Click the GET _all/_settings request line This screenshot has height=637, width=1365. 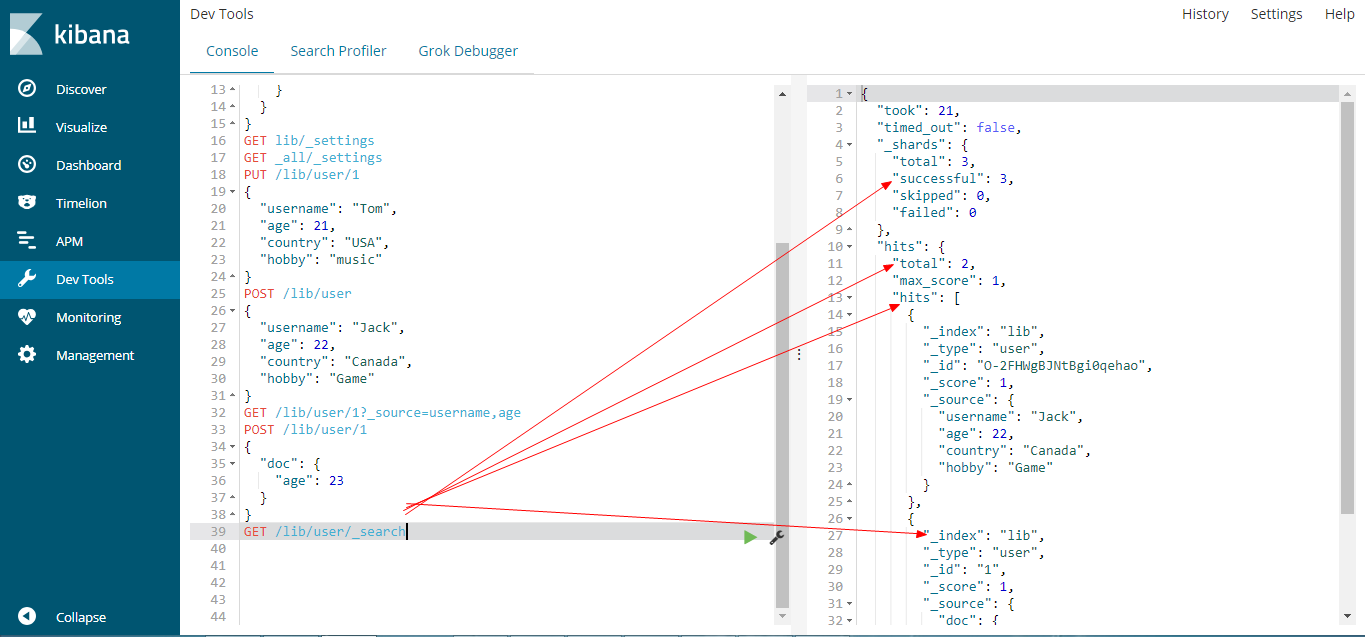(x=313, y=157)
